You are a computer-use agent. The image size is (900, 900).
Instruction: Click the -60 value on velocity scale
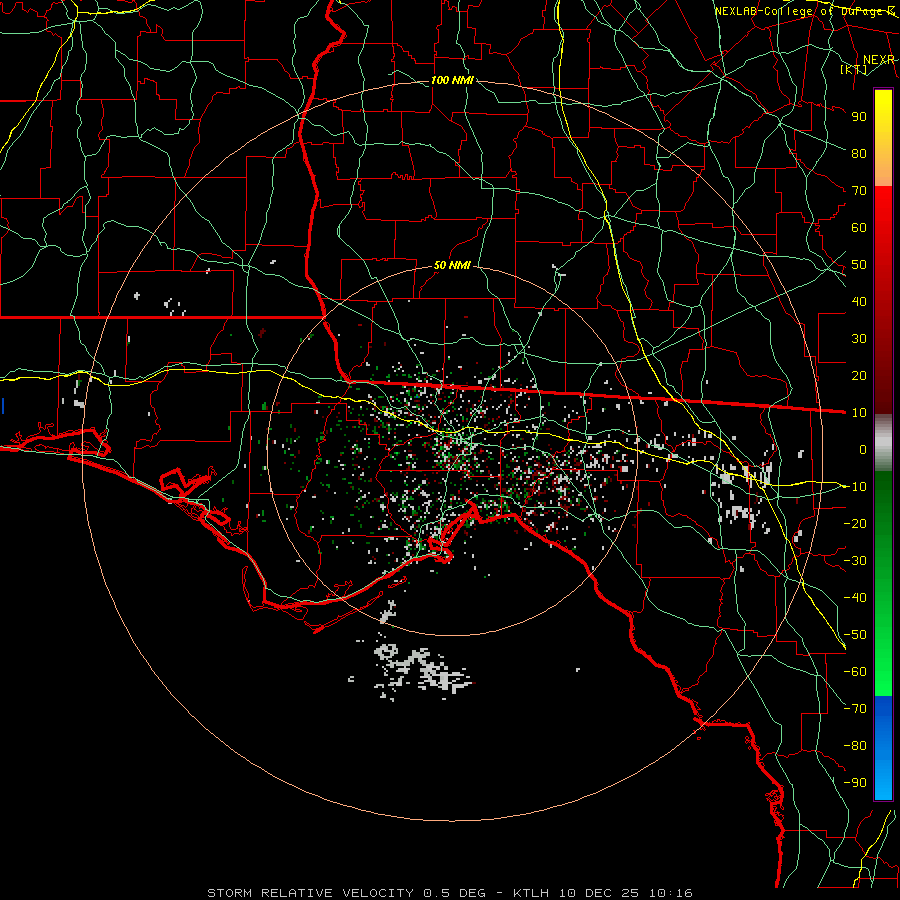pyautogui.click(x=855, y=672)
